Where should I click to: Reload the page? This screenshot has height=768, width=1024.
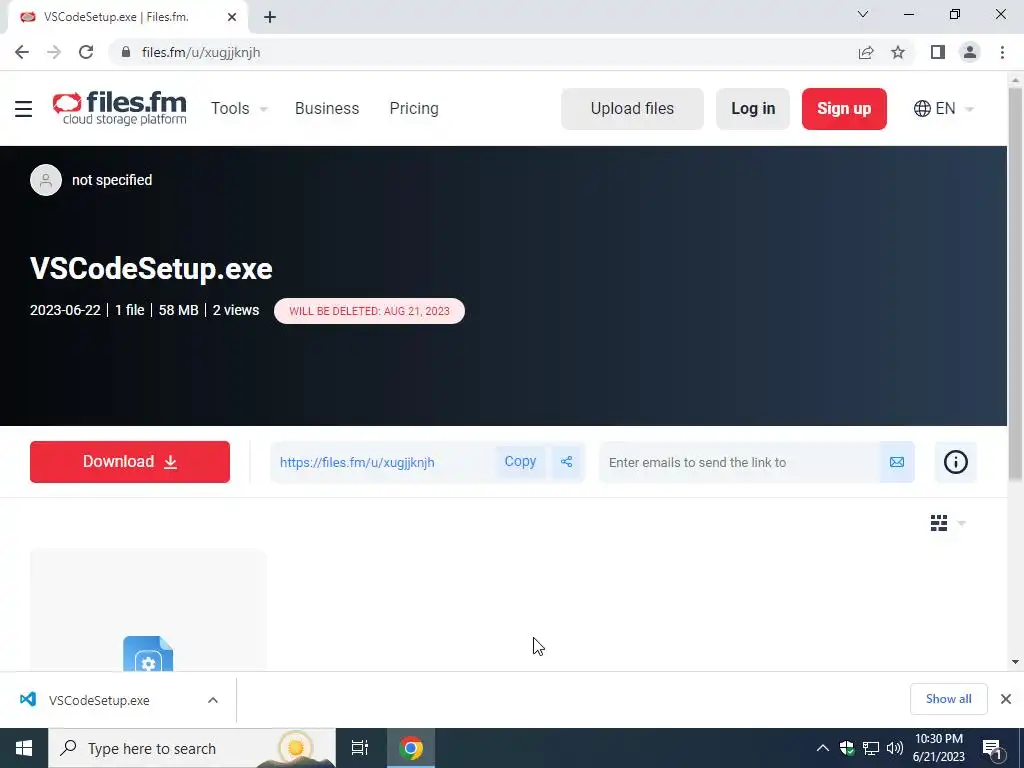(86, 52)
